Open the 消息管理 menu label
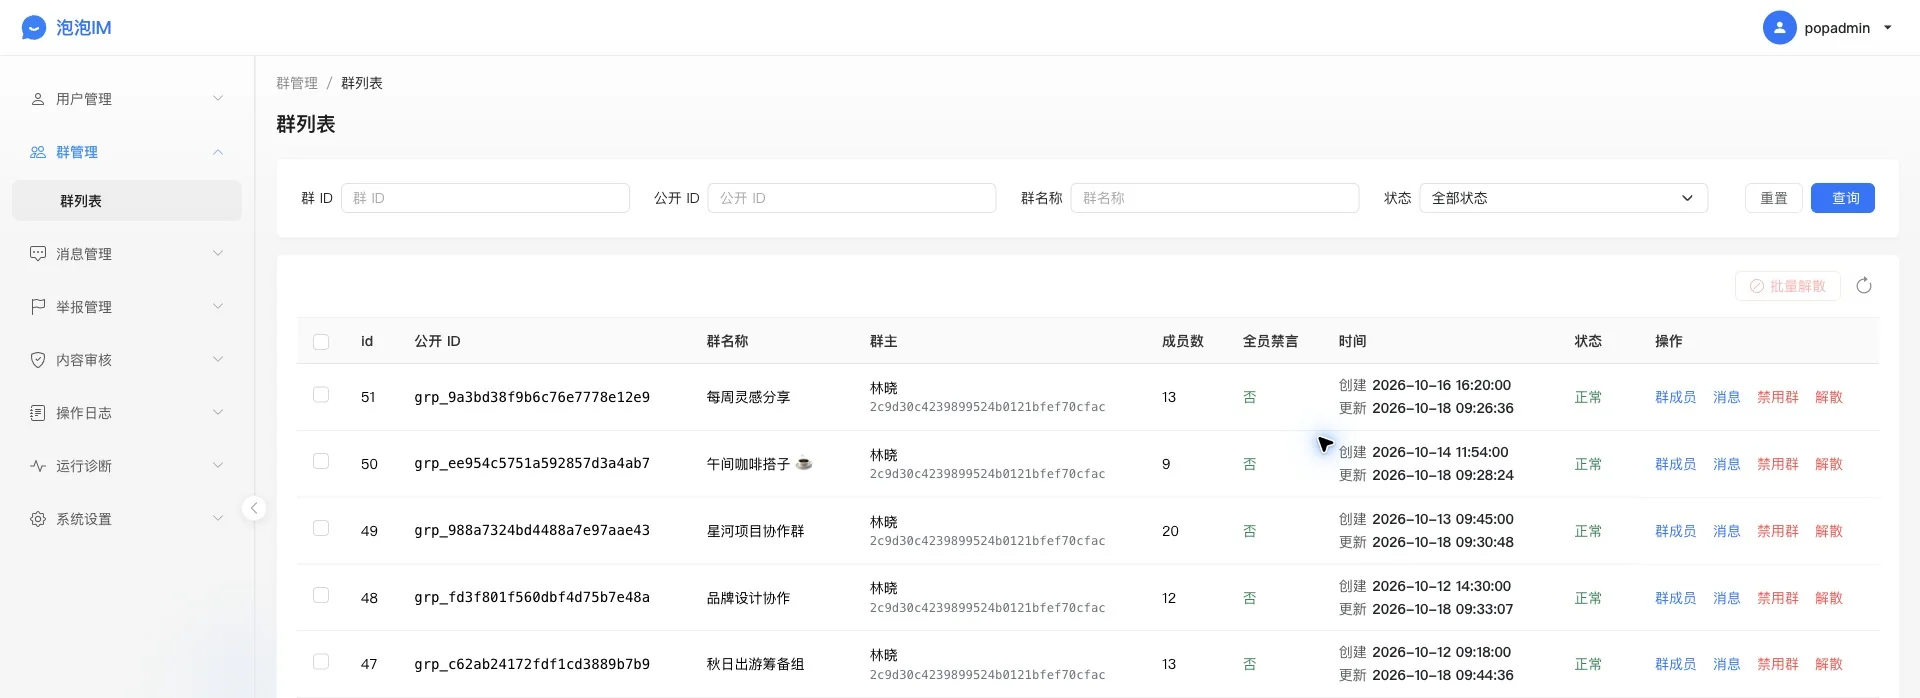Screen dimensions: 1920x698 tap(84, 254)
